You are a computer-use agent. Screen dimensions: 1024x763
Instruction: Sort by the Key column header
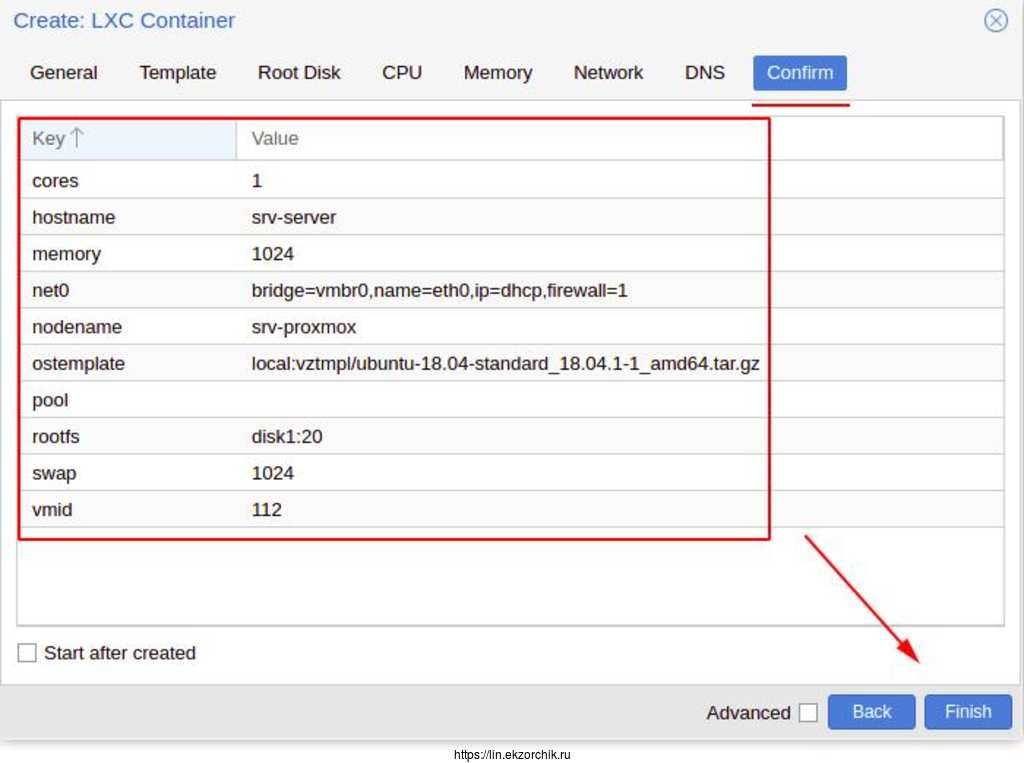point(49,139)
